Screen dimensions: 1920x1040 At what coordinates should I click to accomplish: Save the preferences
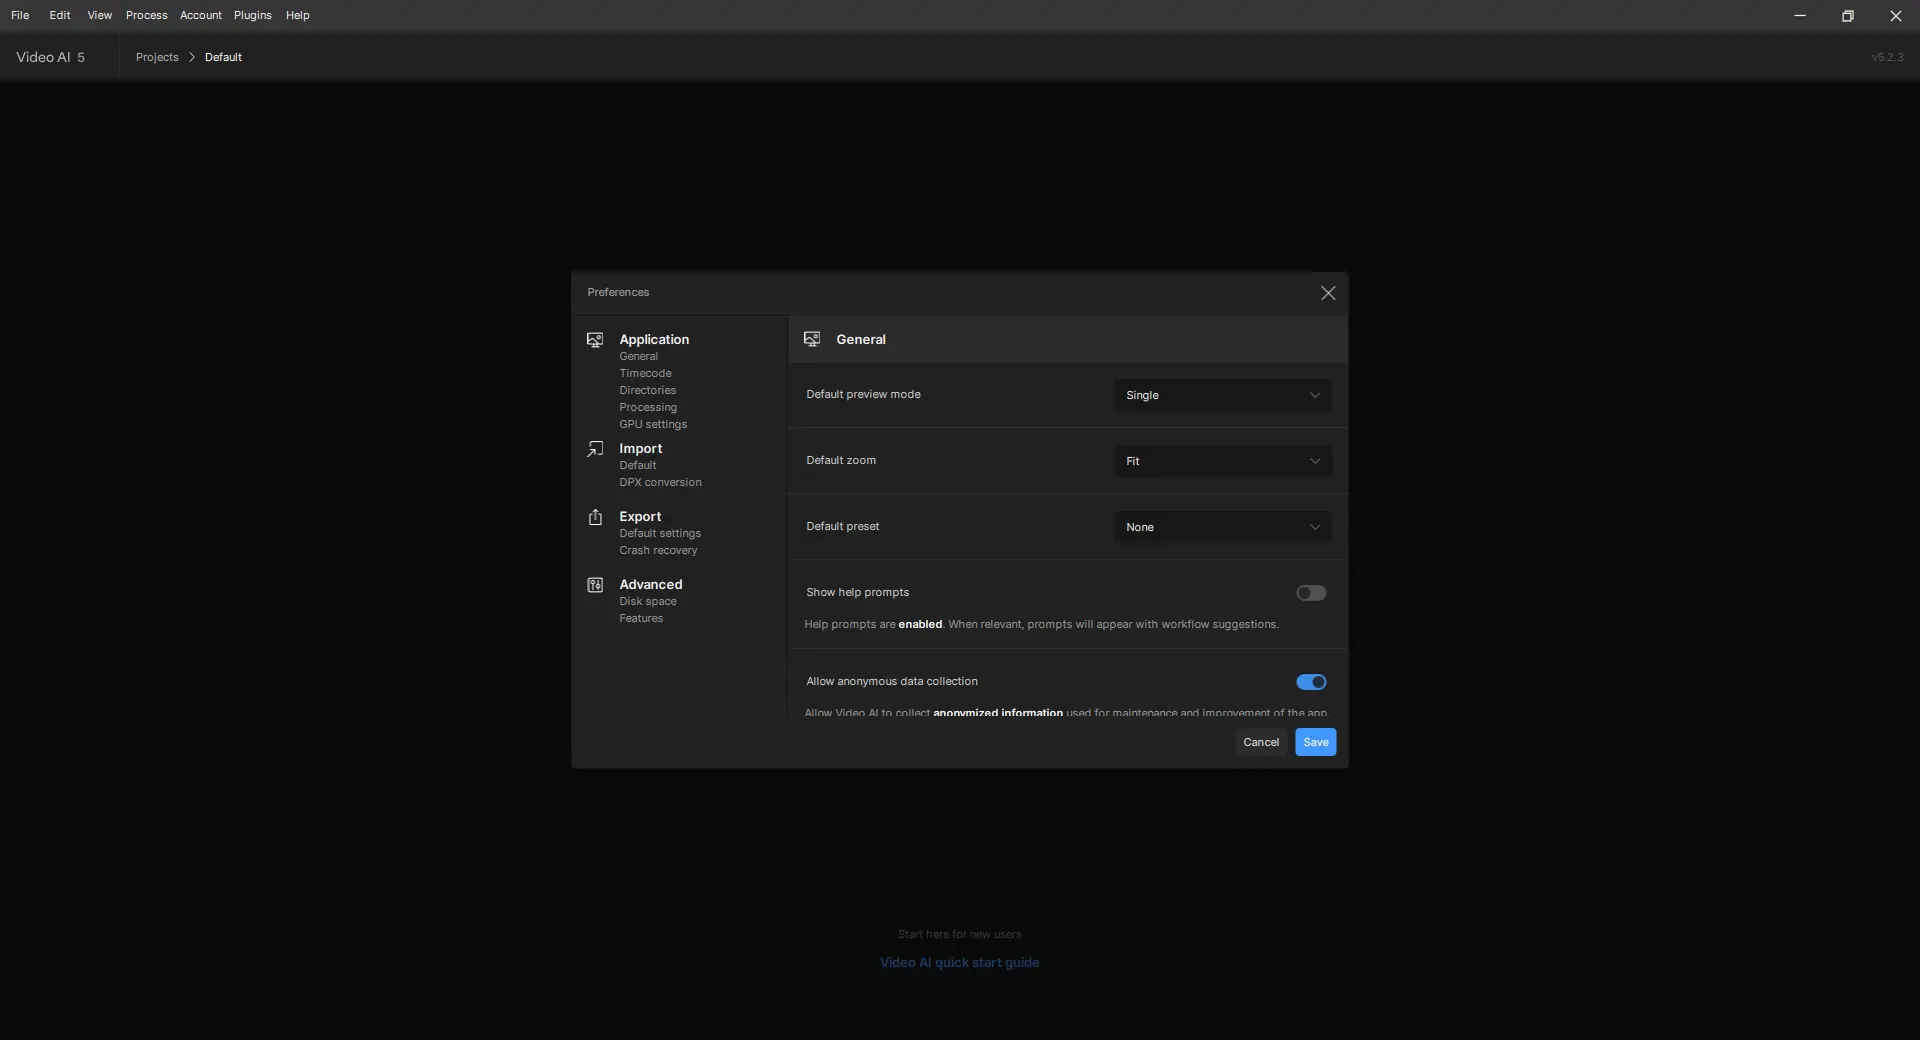click(1315, 743)
